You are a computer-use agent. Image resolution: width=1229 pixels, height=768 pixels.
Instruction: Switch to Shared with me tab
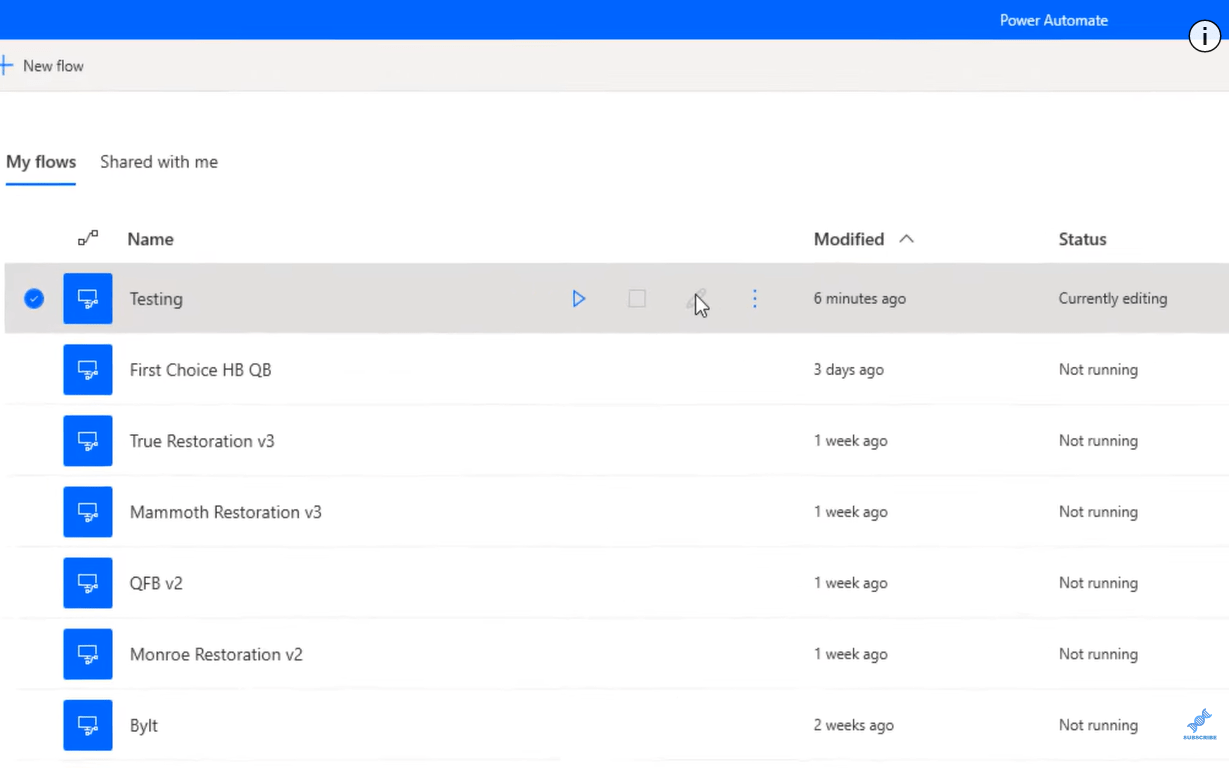[x=159, y=162]
